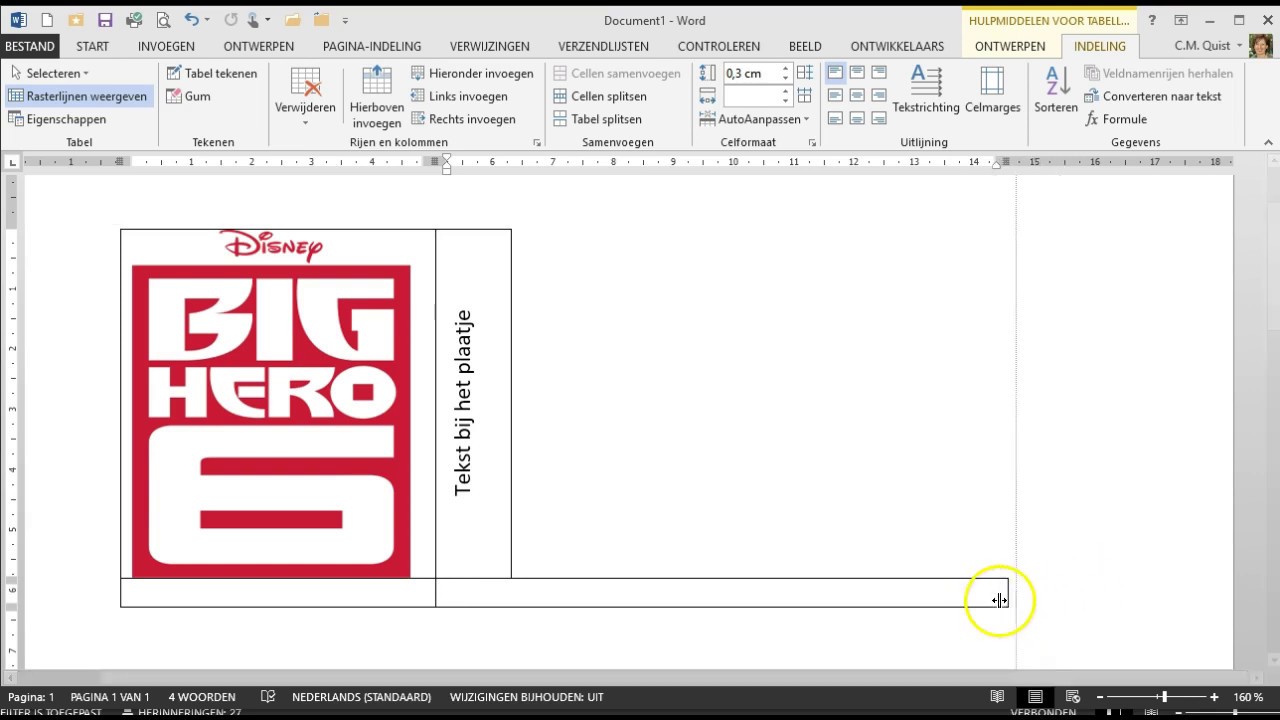Image resolution: width=1280 pixels, height=720 pixels.
Task: Click distribute rows evenly icon
Action: point(805,73)
